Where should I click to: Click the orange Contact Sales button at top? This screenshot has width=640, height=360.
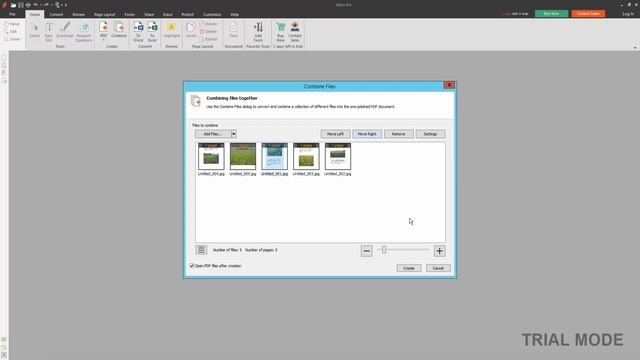point(588,13)
